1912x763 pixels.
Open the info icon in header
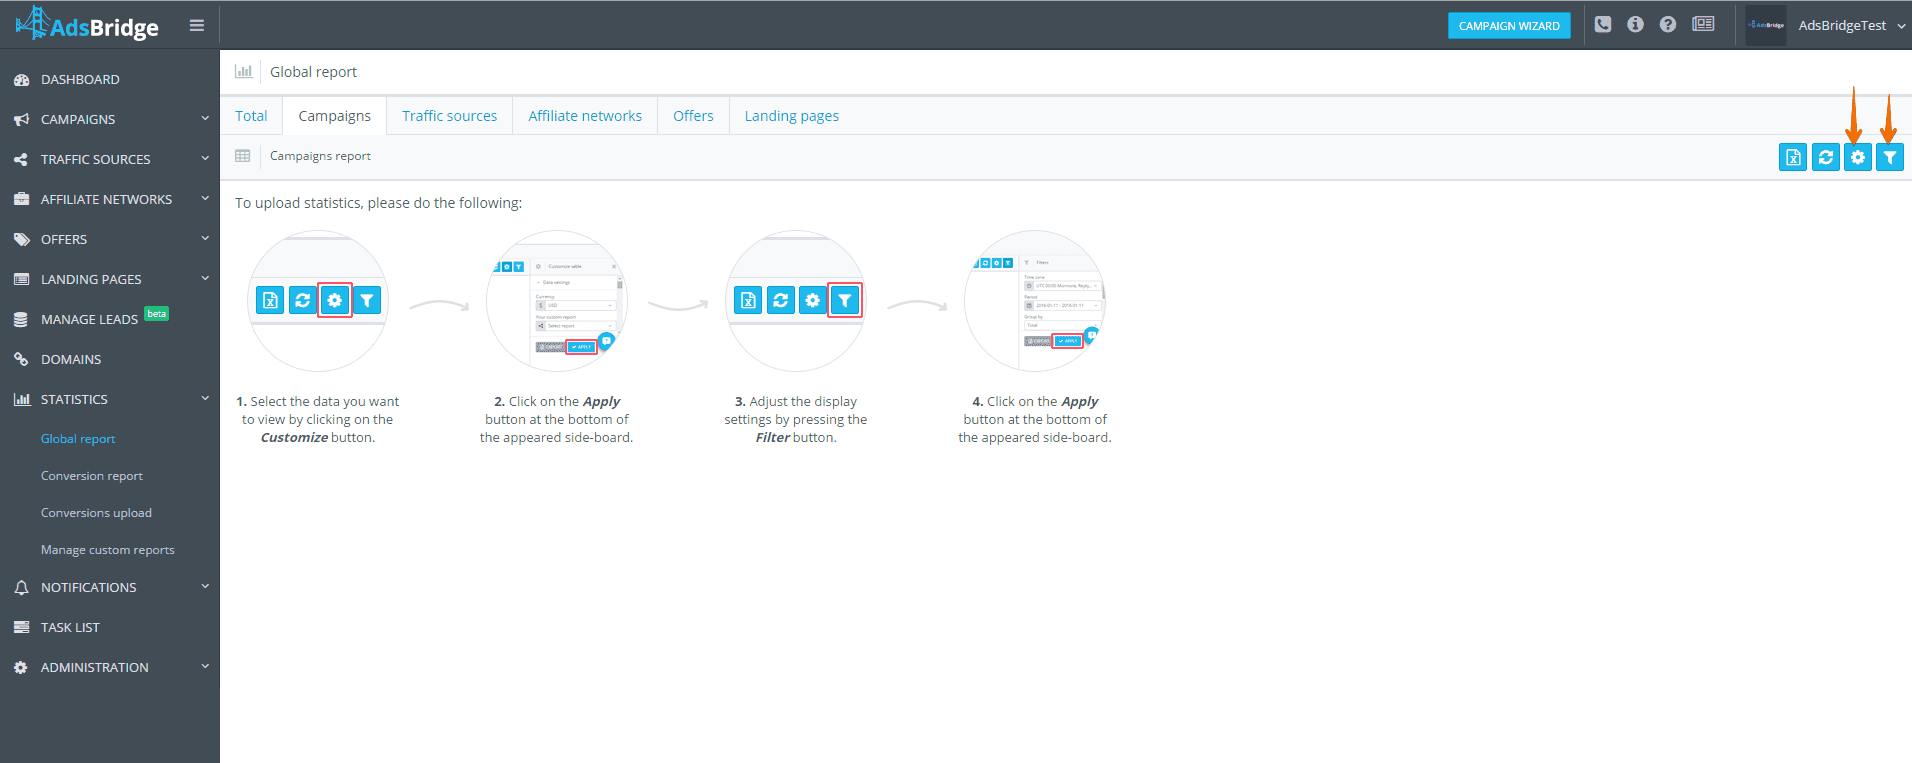point(1635,25)
